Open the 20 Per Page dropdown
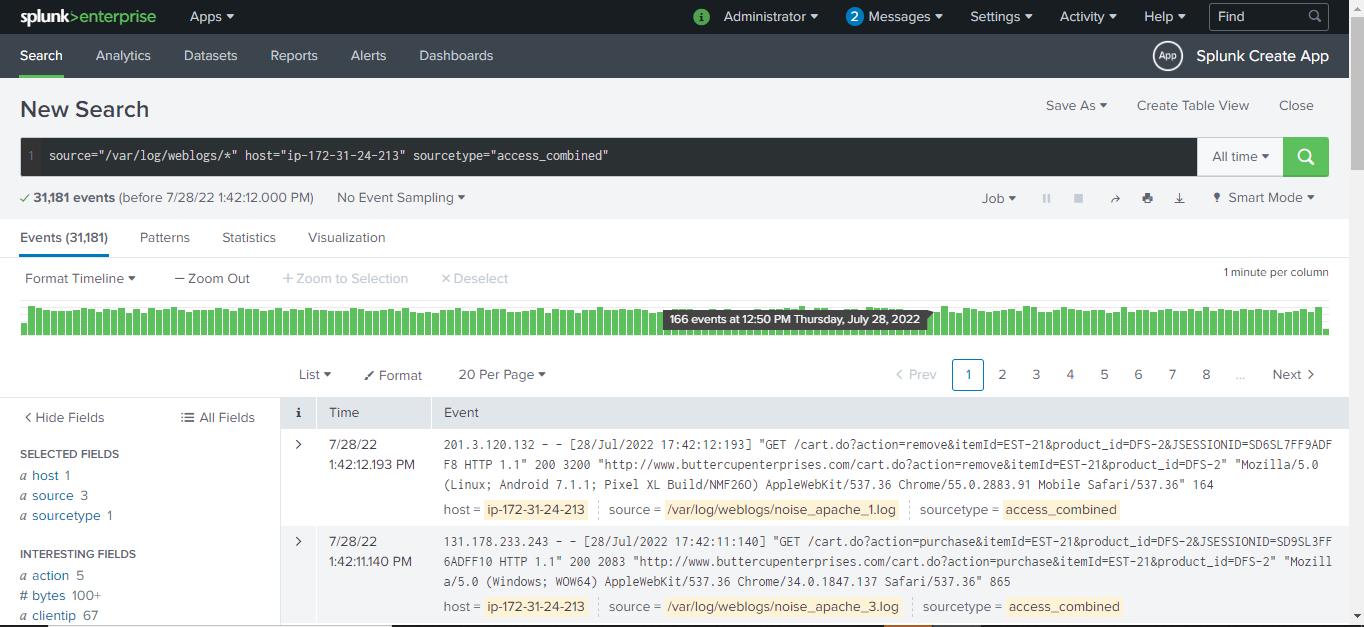1364x627 pixels. (x=501, y=374)
